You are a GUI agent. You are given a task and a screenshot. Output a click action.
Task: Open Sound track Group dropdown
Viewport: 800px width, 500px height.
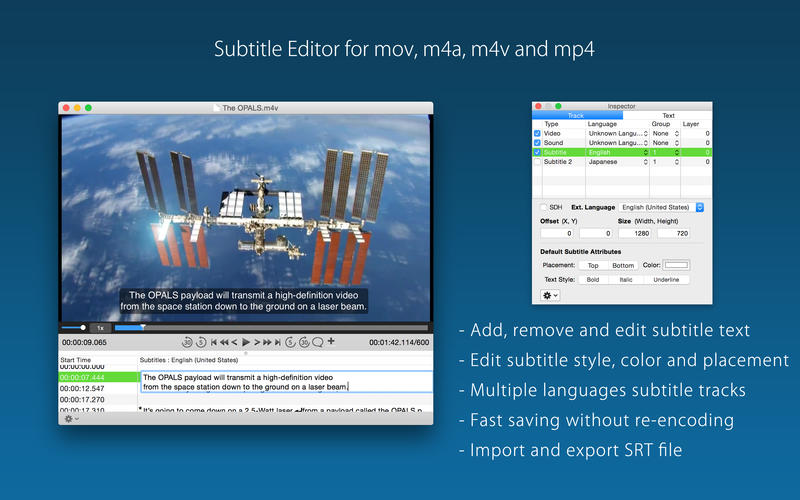click(x=665, y=143)
